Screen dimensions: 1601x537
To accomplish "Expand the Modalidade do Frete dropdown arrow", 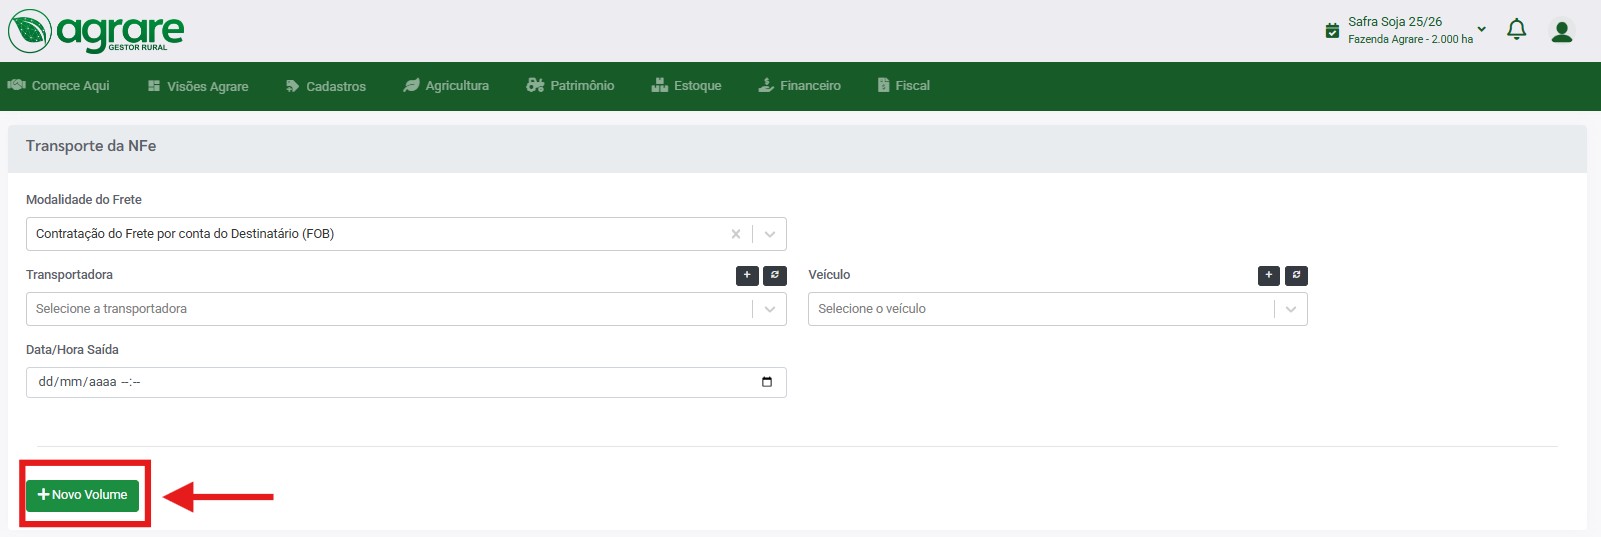I will click(770, 234).
